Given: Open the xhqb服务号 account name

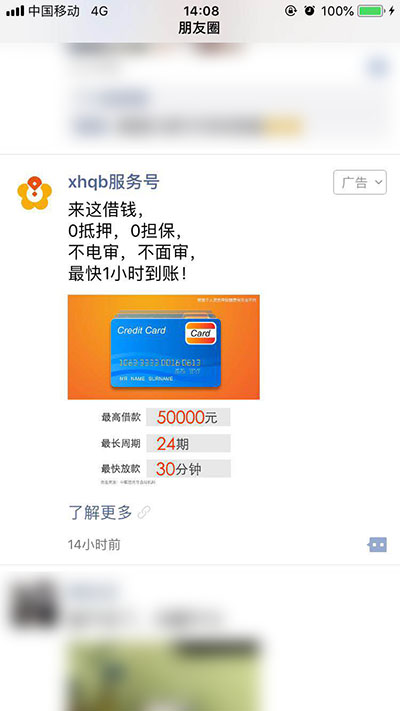Looking at the screenshot, I should click(114, 182).
